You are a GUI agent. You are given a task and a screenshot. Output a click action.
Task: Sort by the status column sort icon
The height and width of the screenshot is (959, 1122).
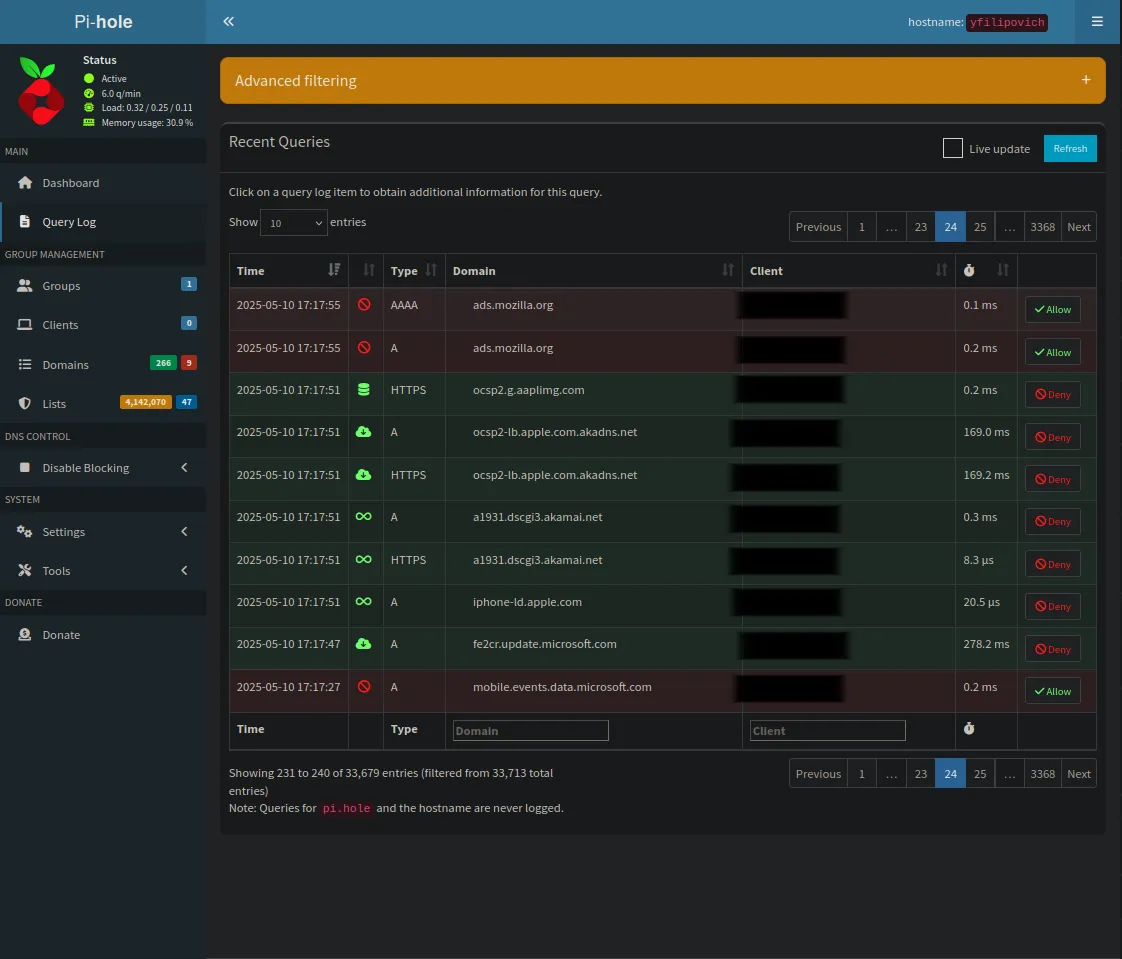pyautogui.click(x=369, y=270)
